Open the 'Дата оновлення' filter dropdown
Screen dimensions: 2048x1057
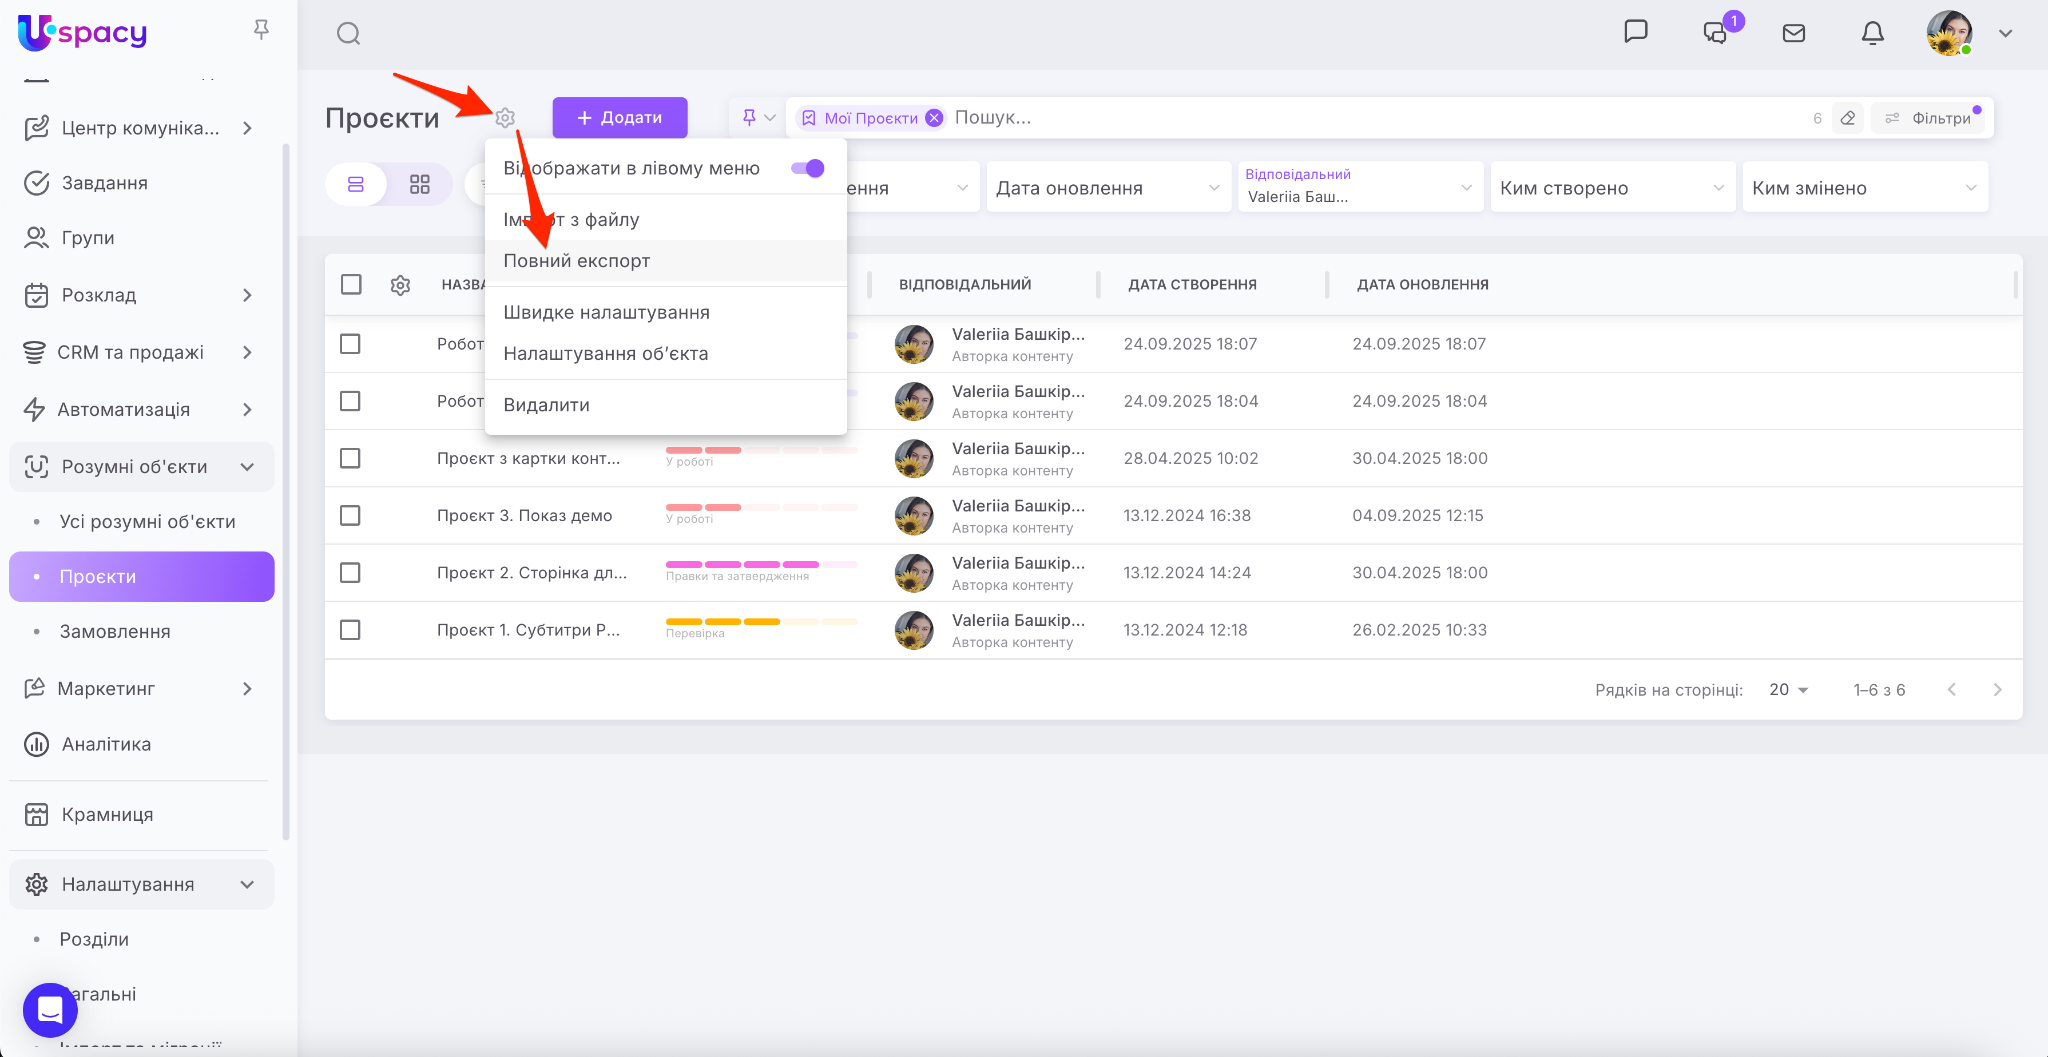click(1107, 188)
